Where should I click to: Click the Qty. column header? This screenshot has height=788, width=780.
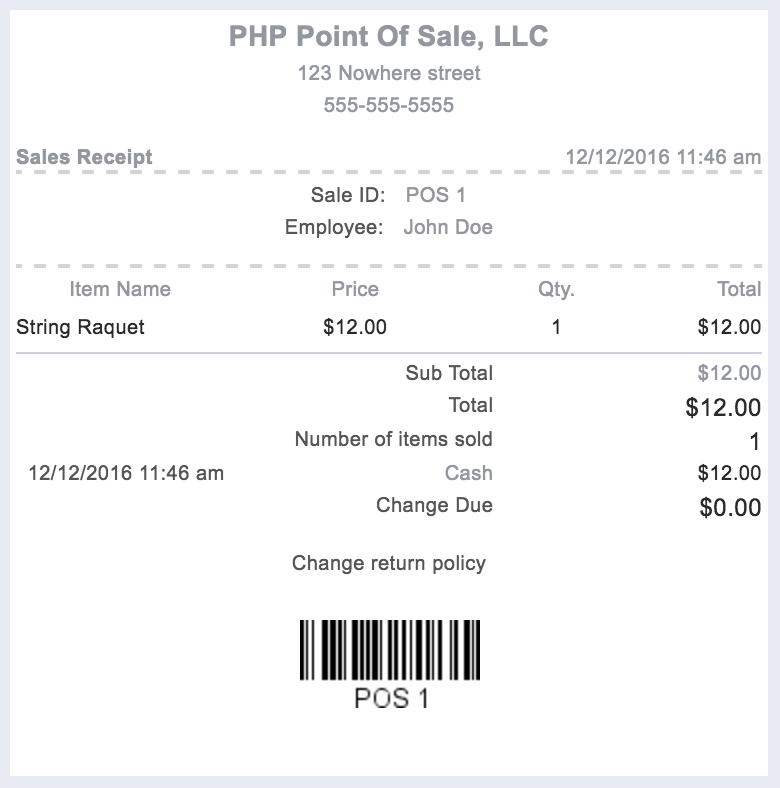coord(556,289)
